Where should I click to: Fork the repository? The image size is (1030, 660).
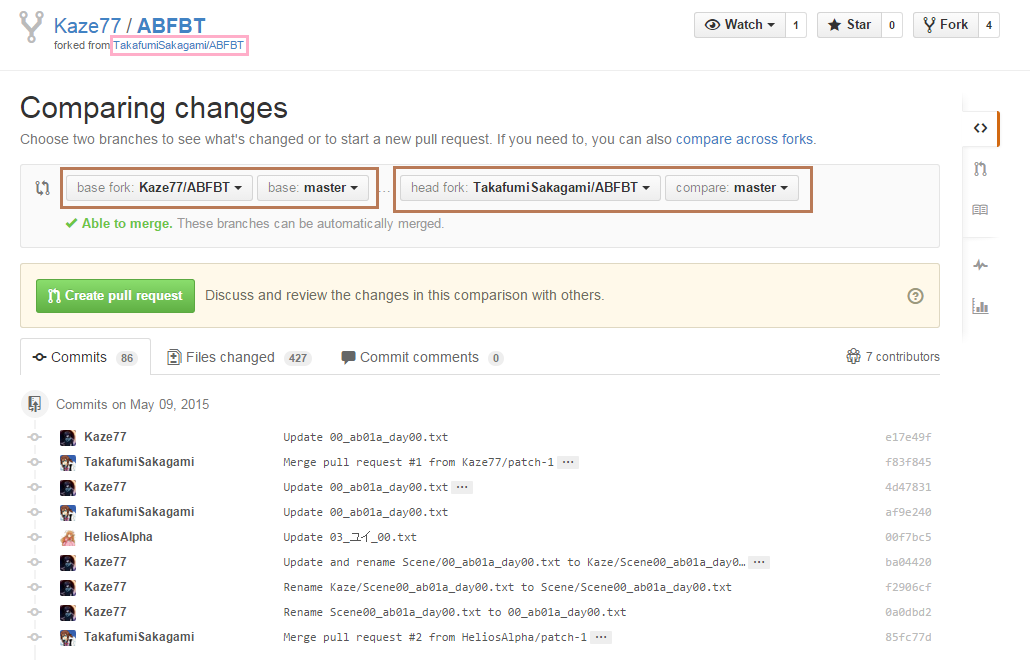tap(946, 25)
